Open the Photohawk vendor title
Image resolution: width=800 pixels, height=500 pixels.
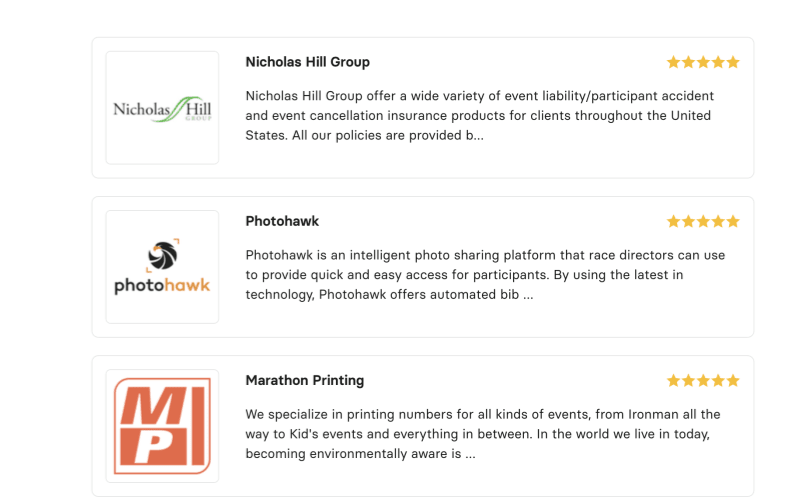click(282, 221)
